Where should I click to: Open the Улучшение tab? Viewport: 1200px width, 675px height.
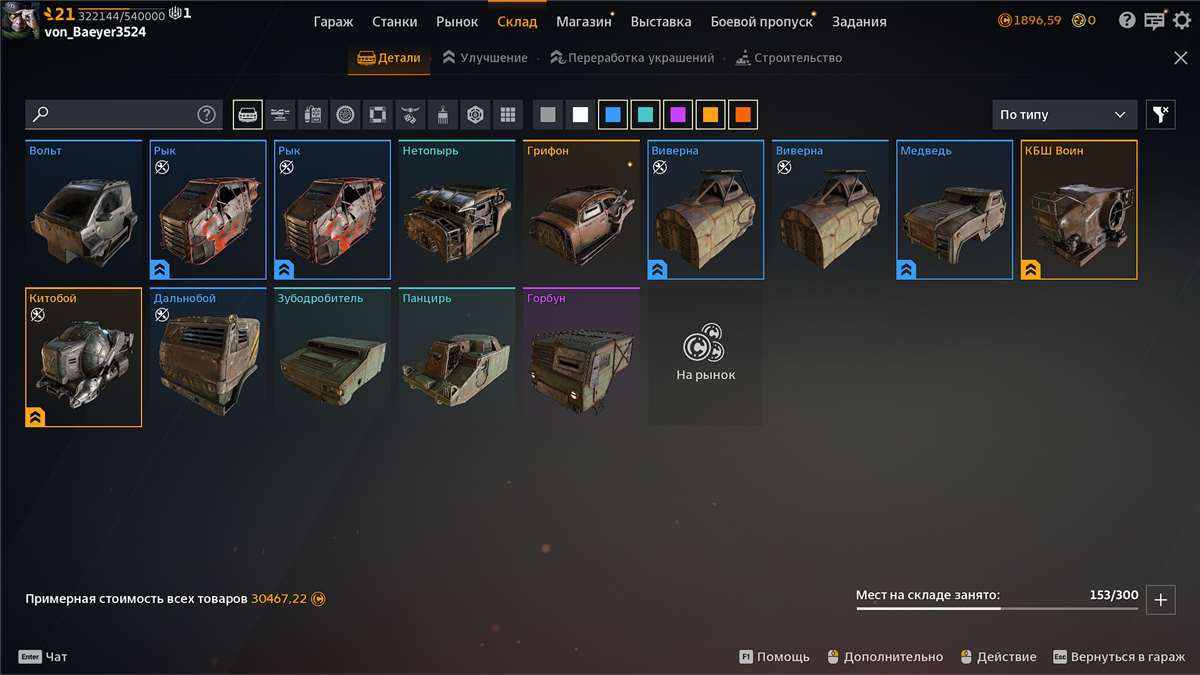pyautogui.click(x=484, y=58)
